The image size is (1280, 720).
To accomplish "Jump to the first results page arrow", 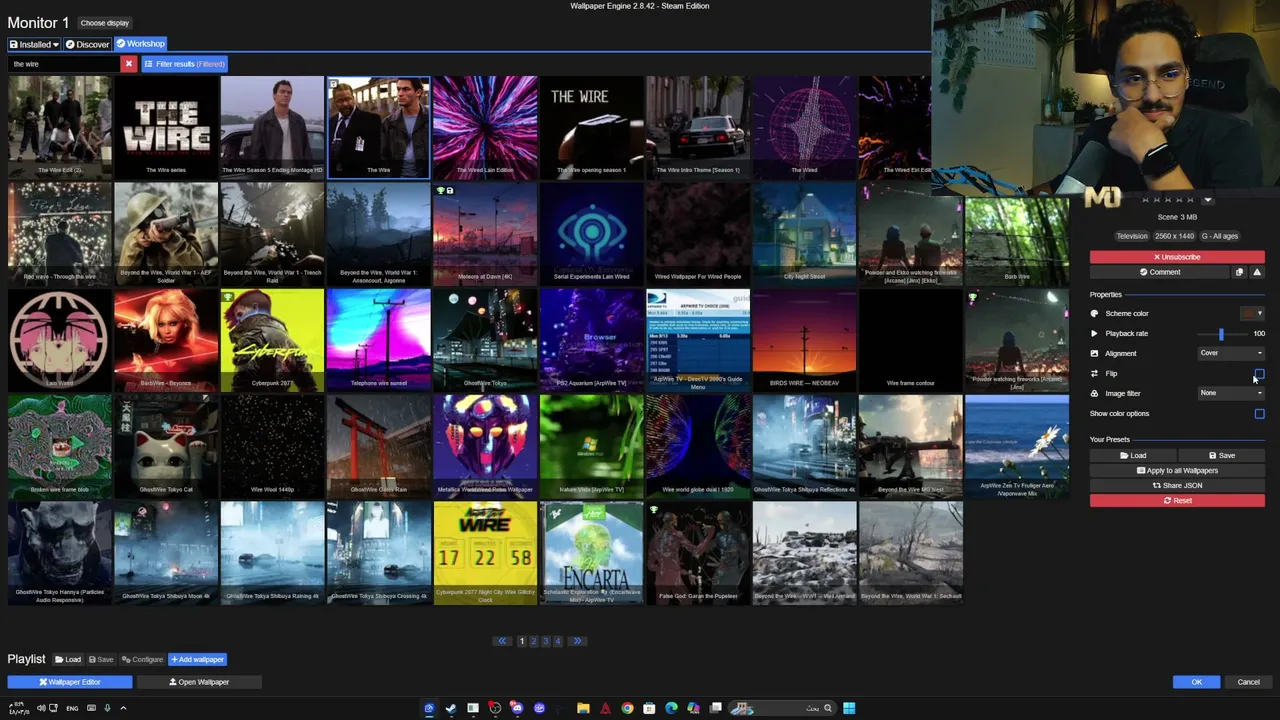I will pos(502,641).
